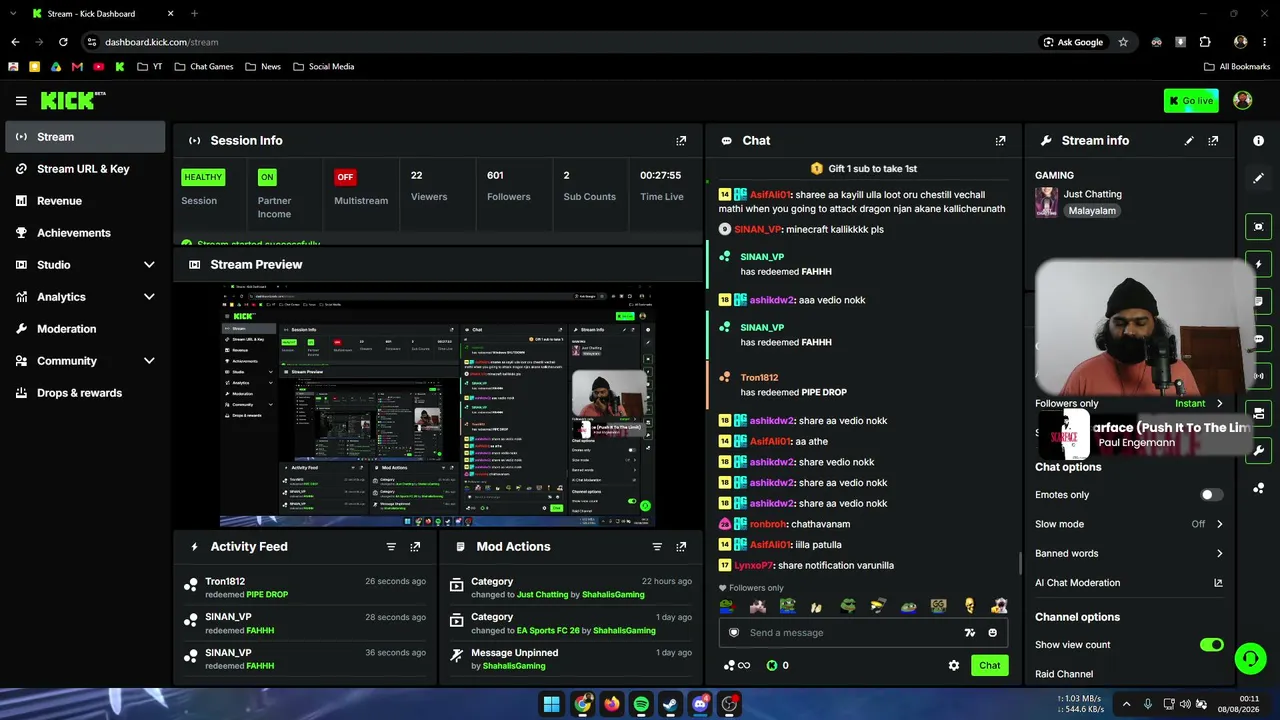Open Steam from the taskbar
Screen dimensions: 1280x720
coord(670,704)
